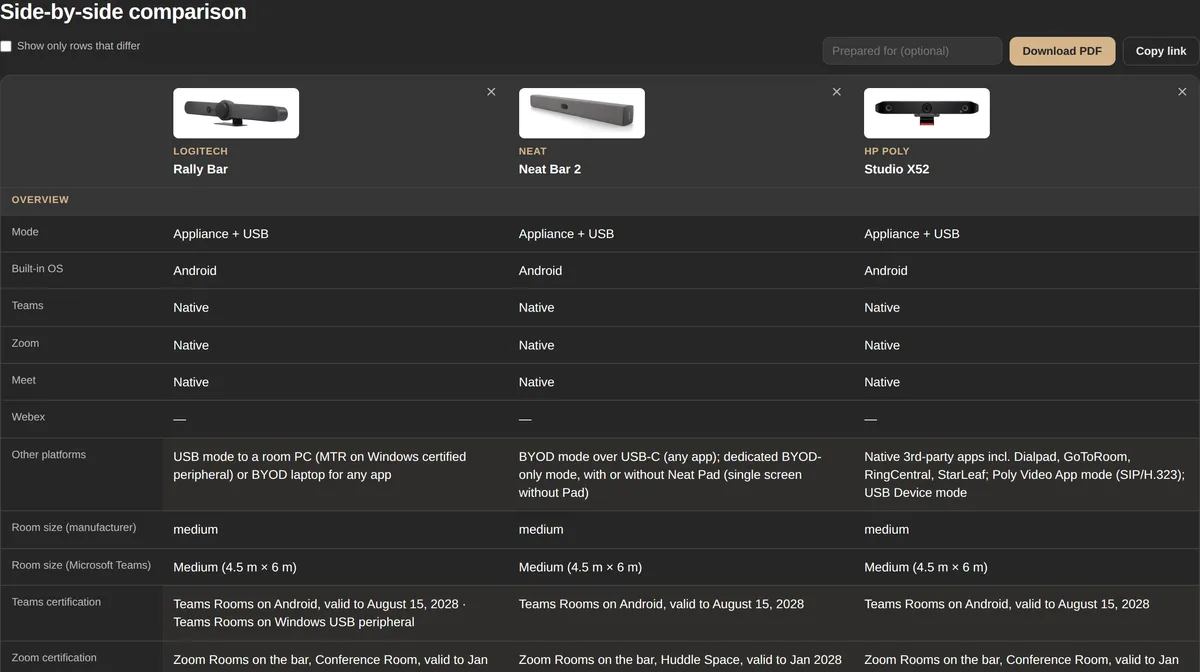Click the Rally Bar product name
Screen dimensions: 1200x672
[201, 169]
